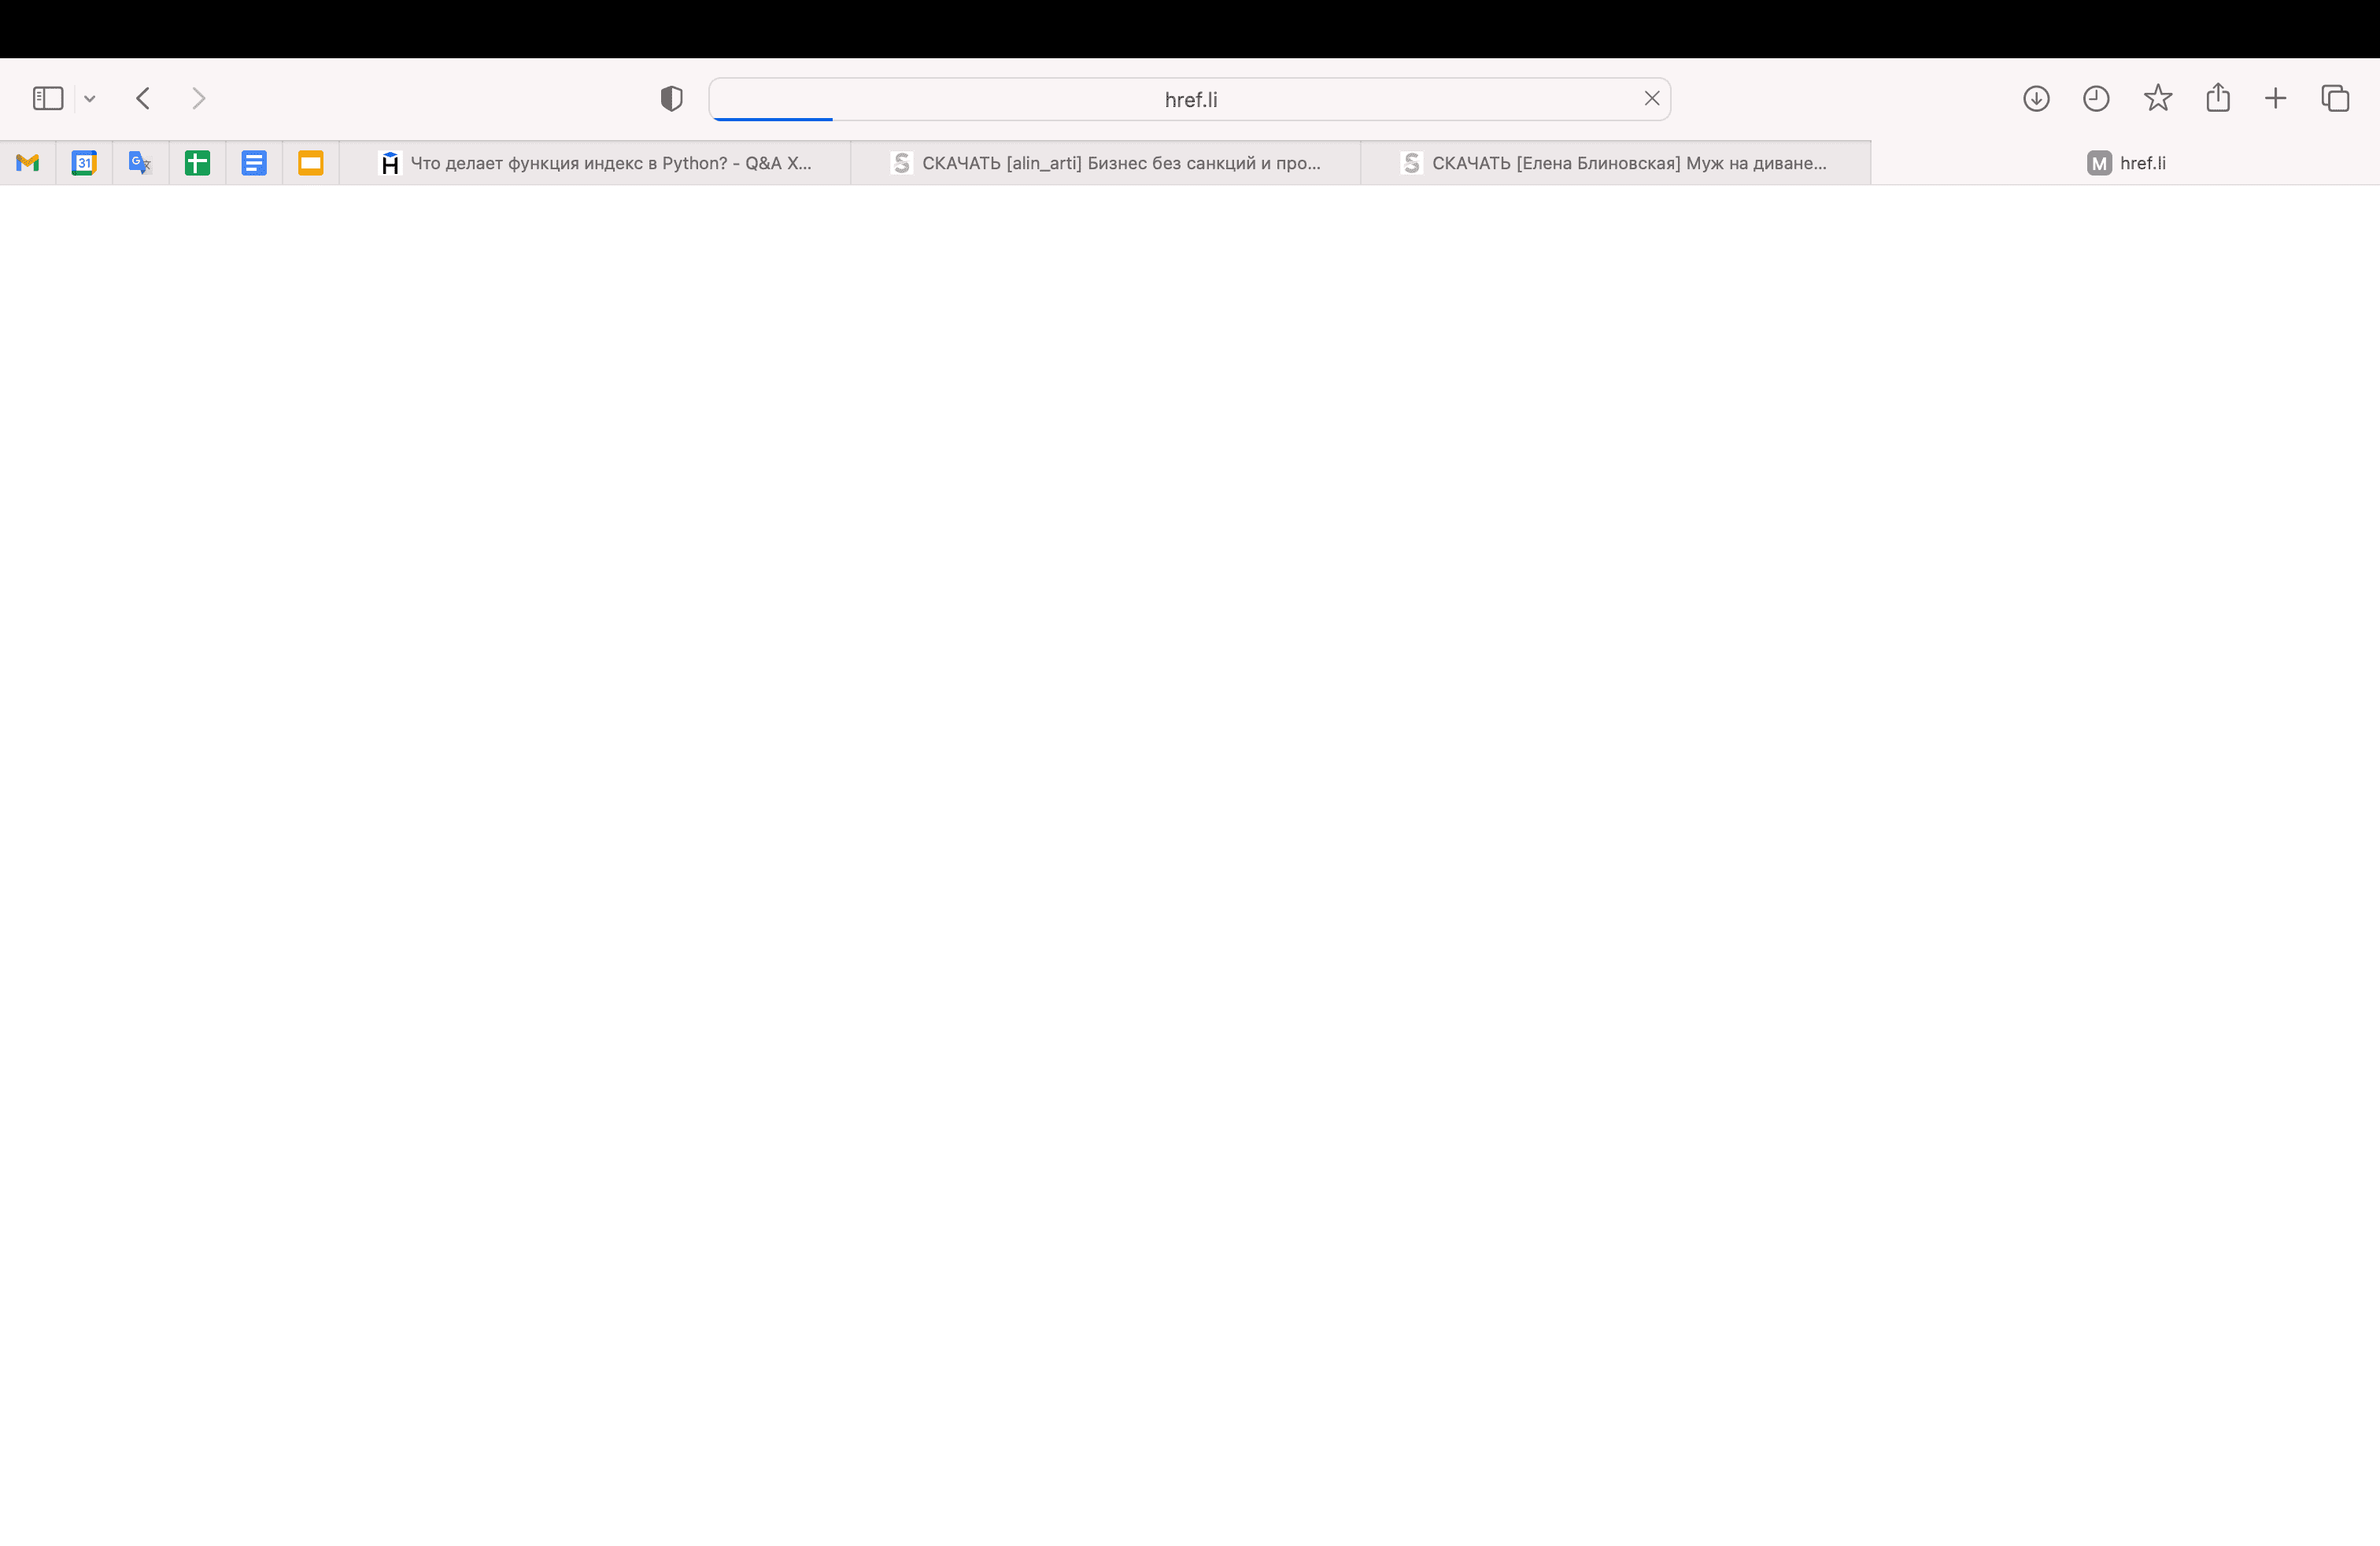Click the href.li address bar
Screen dimensions: 2380x1546
pyautogui.click(x=1189, y=99)
